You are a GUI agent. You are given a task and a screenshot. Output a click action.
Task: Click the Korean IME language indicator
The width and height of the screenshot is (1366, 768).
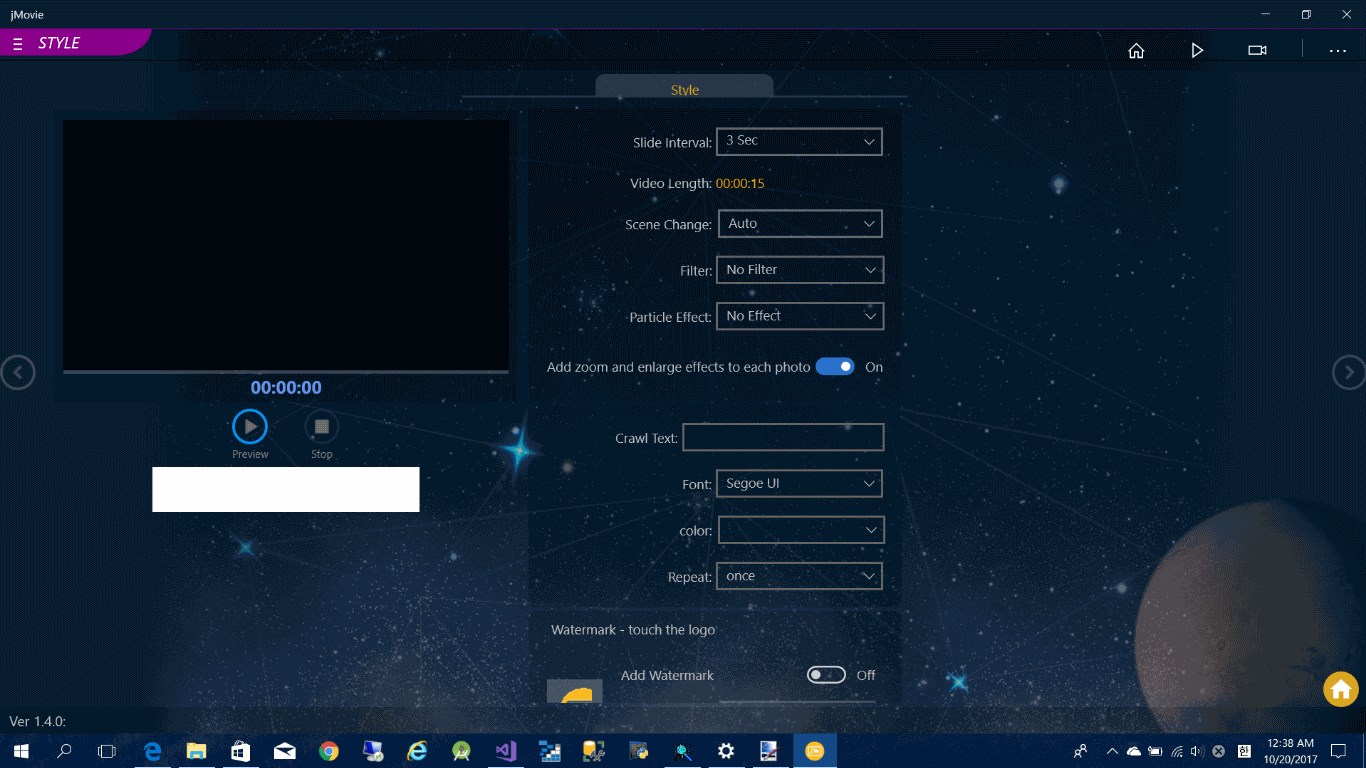point(1245,751)
